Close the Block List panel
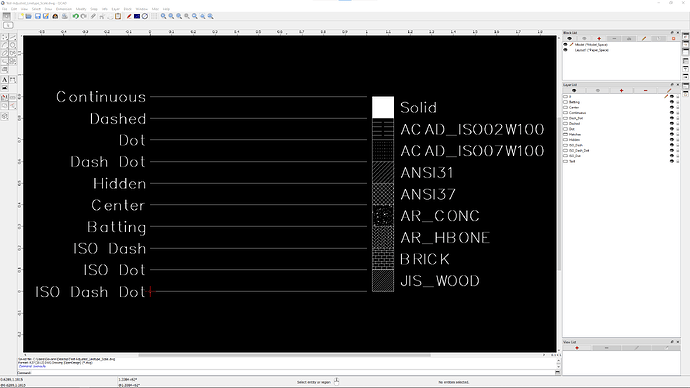The image size is (690, 388). point(678,33)
